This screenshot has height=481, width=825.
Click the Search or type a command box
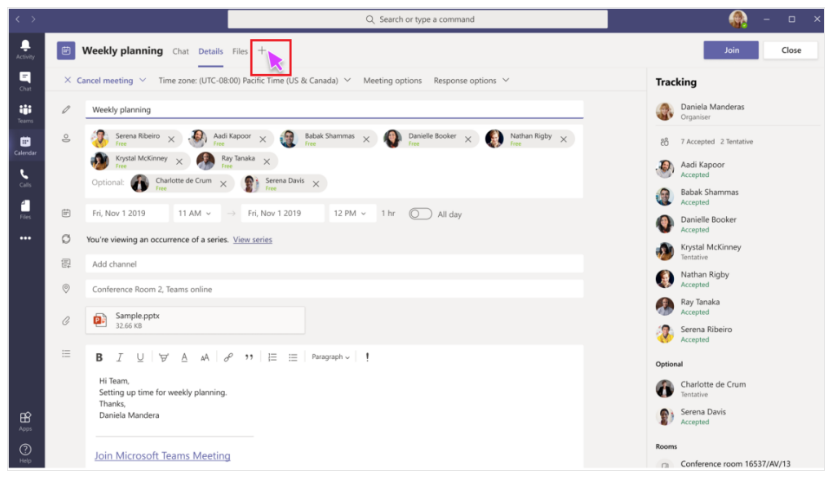[x=418, y=19]
